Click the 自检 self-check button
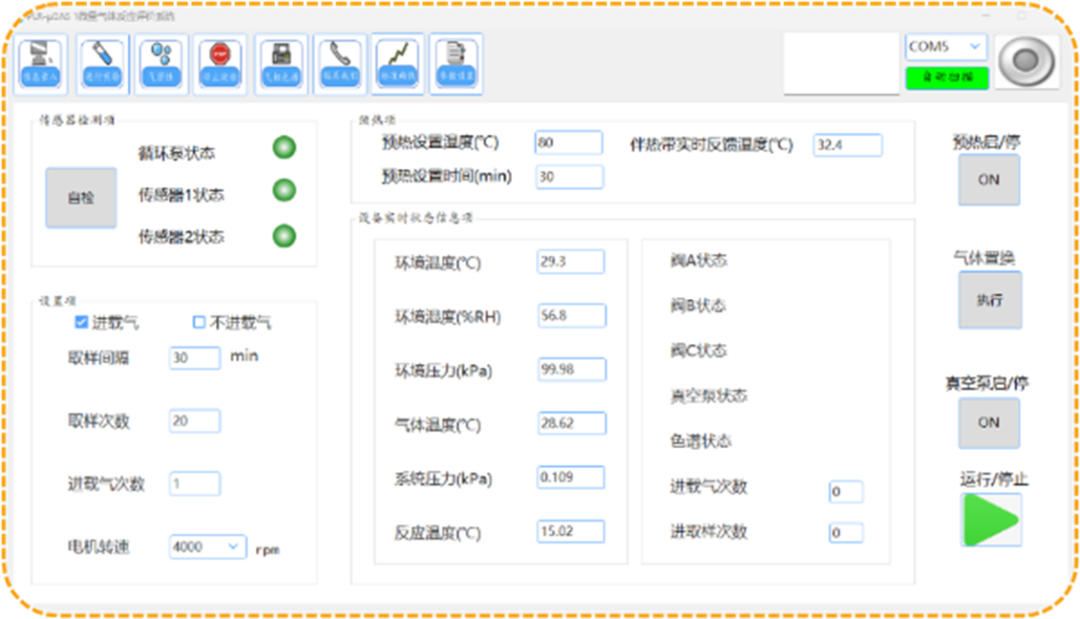The width and height of the screenshot is (1080, 619). click(x=80, y=198)
